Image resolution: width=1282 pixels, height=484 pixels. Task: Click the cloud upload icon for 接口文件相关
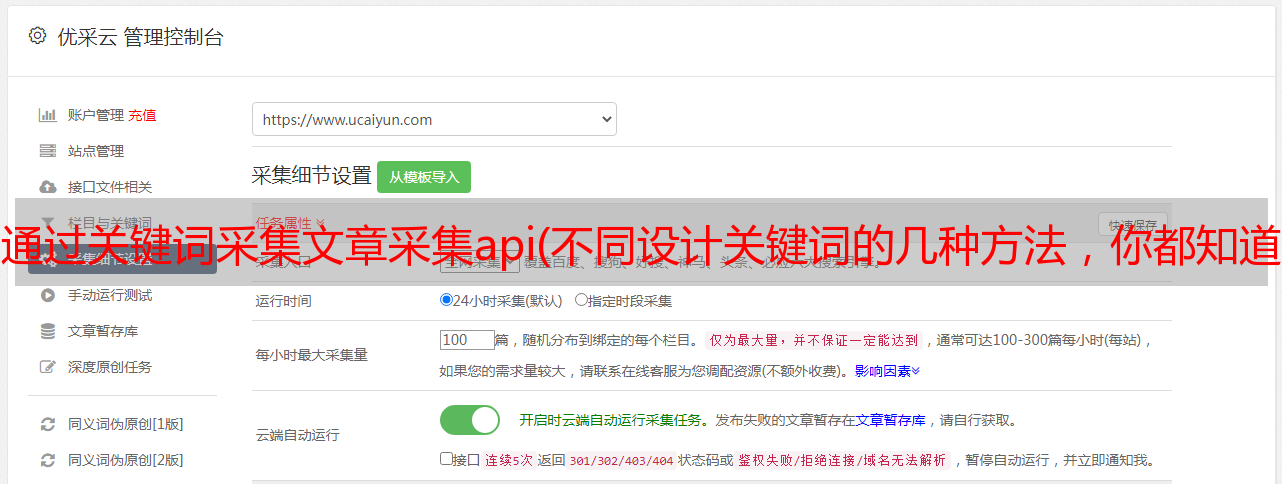click(x=47, y=187)
